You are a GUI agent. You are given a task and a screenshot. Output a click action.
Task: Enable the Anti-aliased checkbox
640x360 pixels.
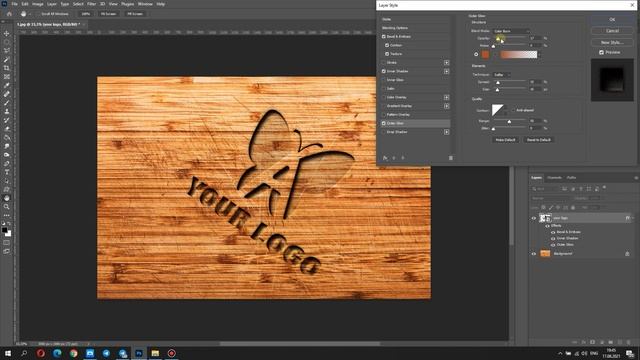click(513, 110)
